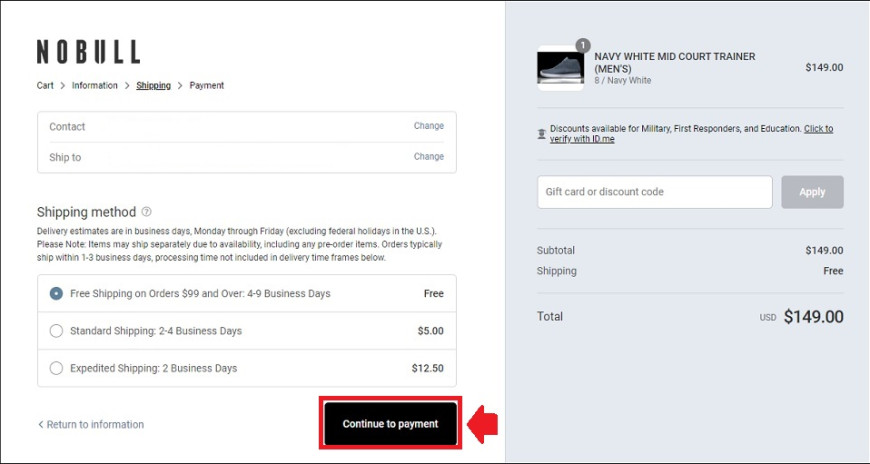Click the Contact label
The height and width of the screenshot is (464, 870).
point(67,127)
